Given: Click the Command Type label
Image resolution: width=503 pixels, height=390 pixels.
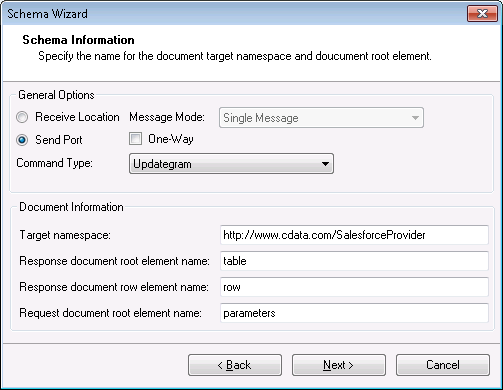Looking at the screenshot, I should pyautogui.click(x=55, y=163).
